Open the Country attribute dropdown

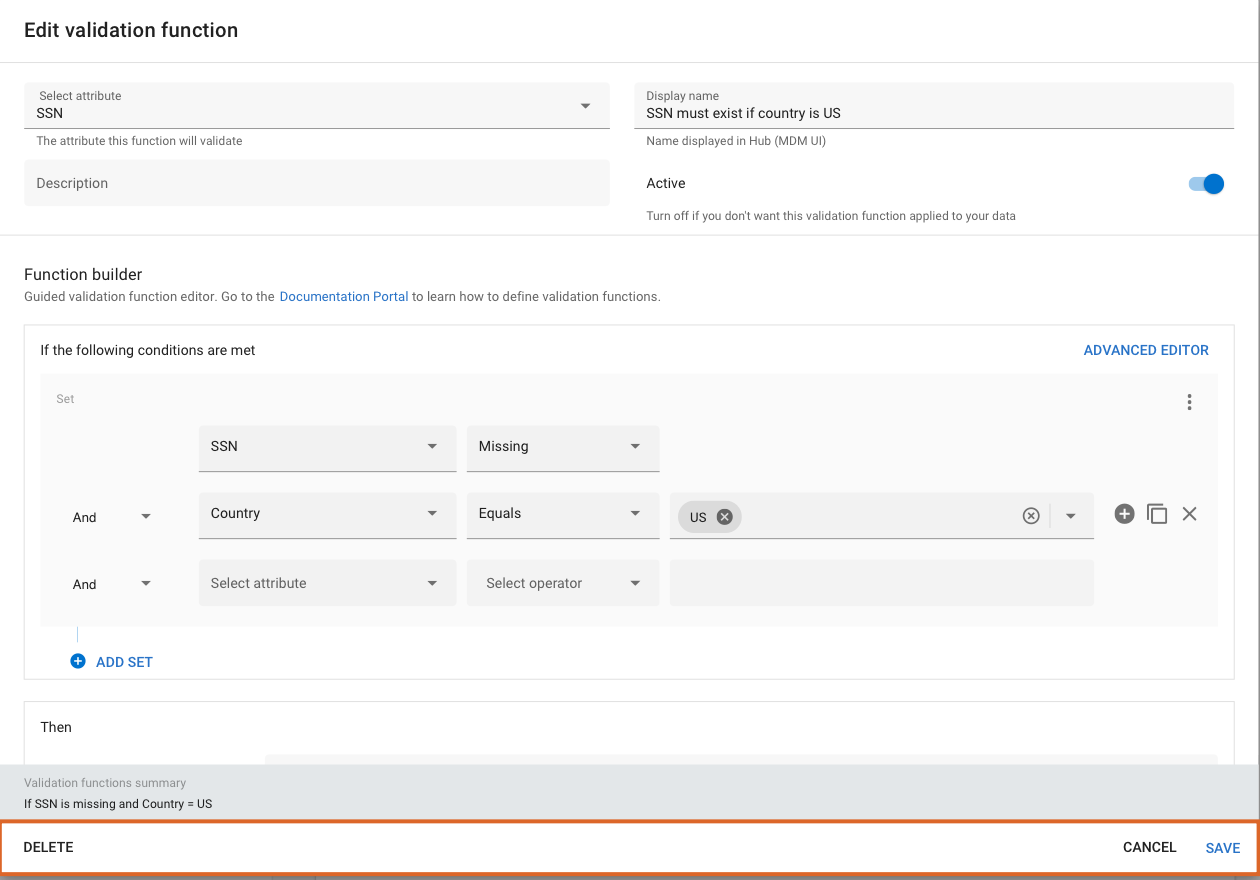(327, 514)
